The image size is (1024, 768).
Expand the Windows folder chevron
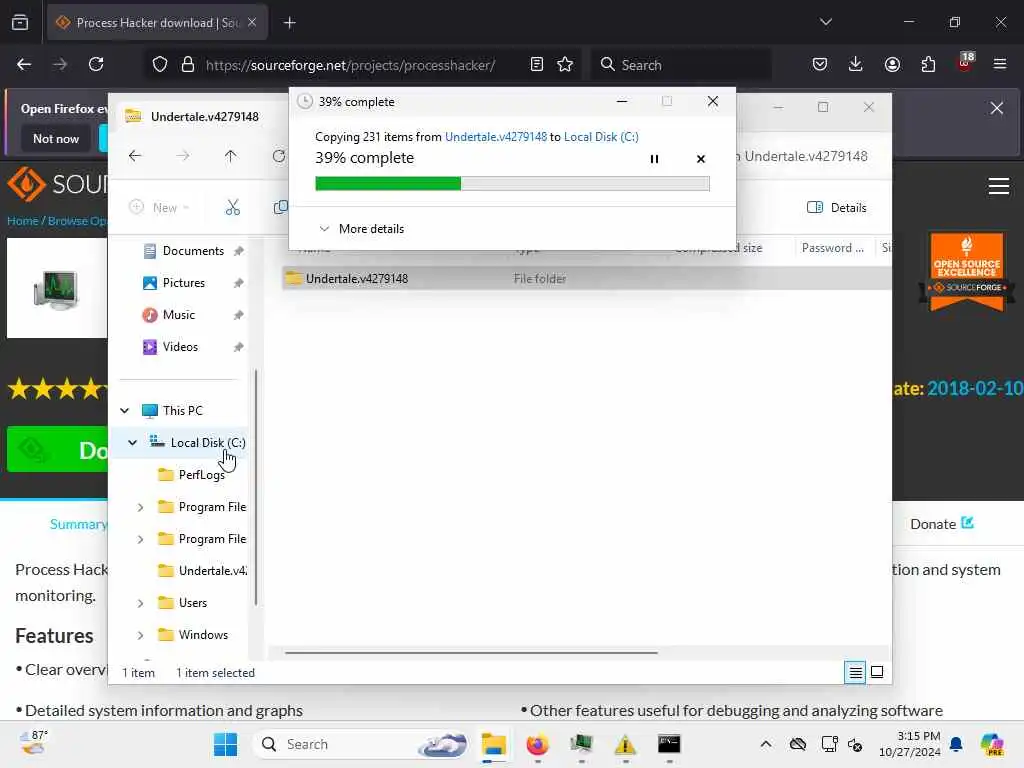[x=140, y=635]
